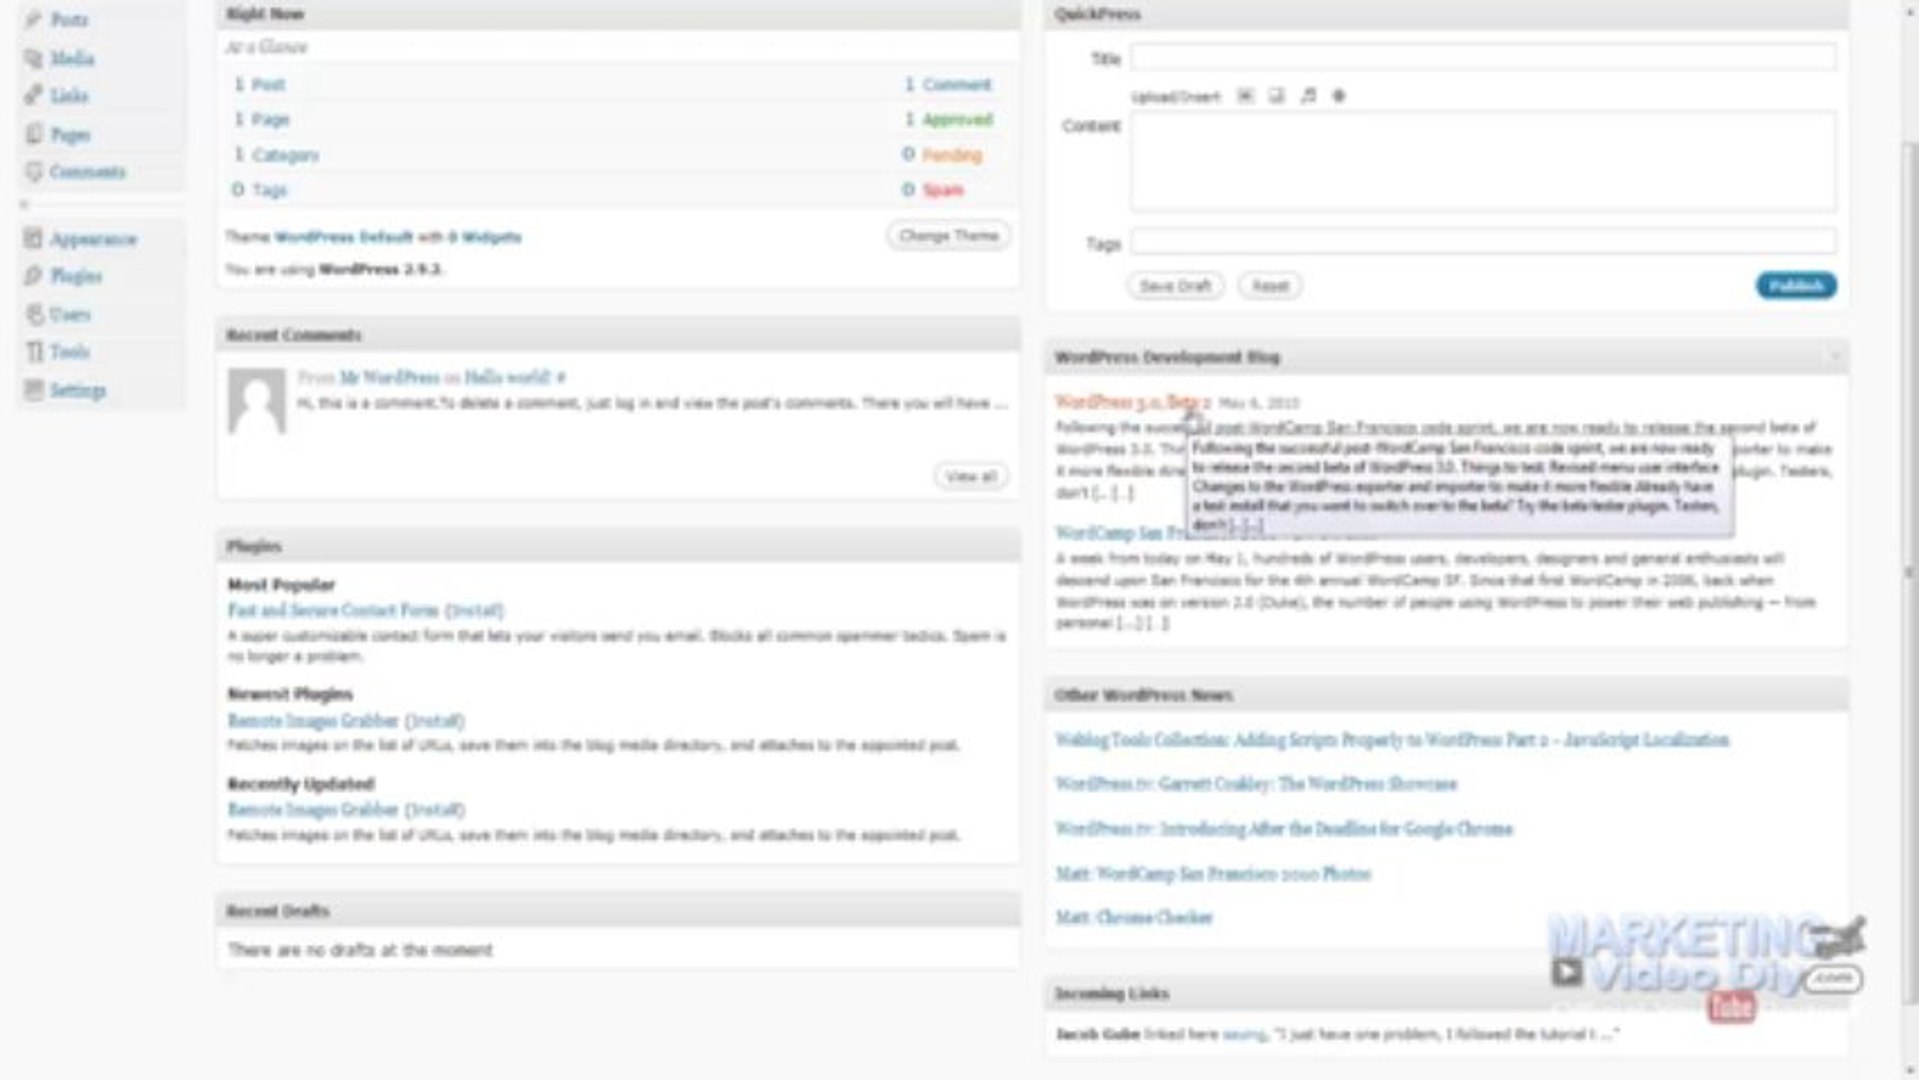Viewport: 1919px width, 1080px height.
Task: Click the Publish button in QuickPress
Action: click(x=1795, y=285)
